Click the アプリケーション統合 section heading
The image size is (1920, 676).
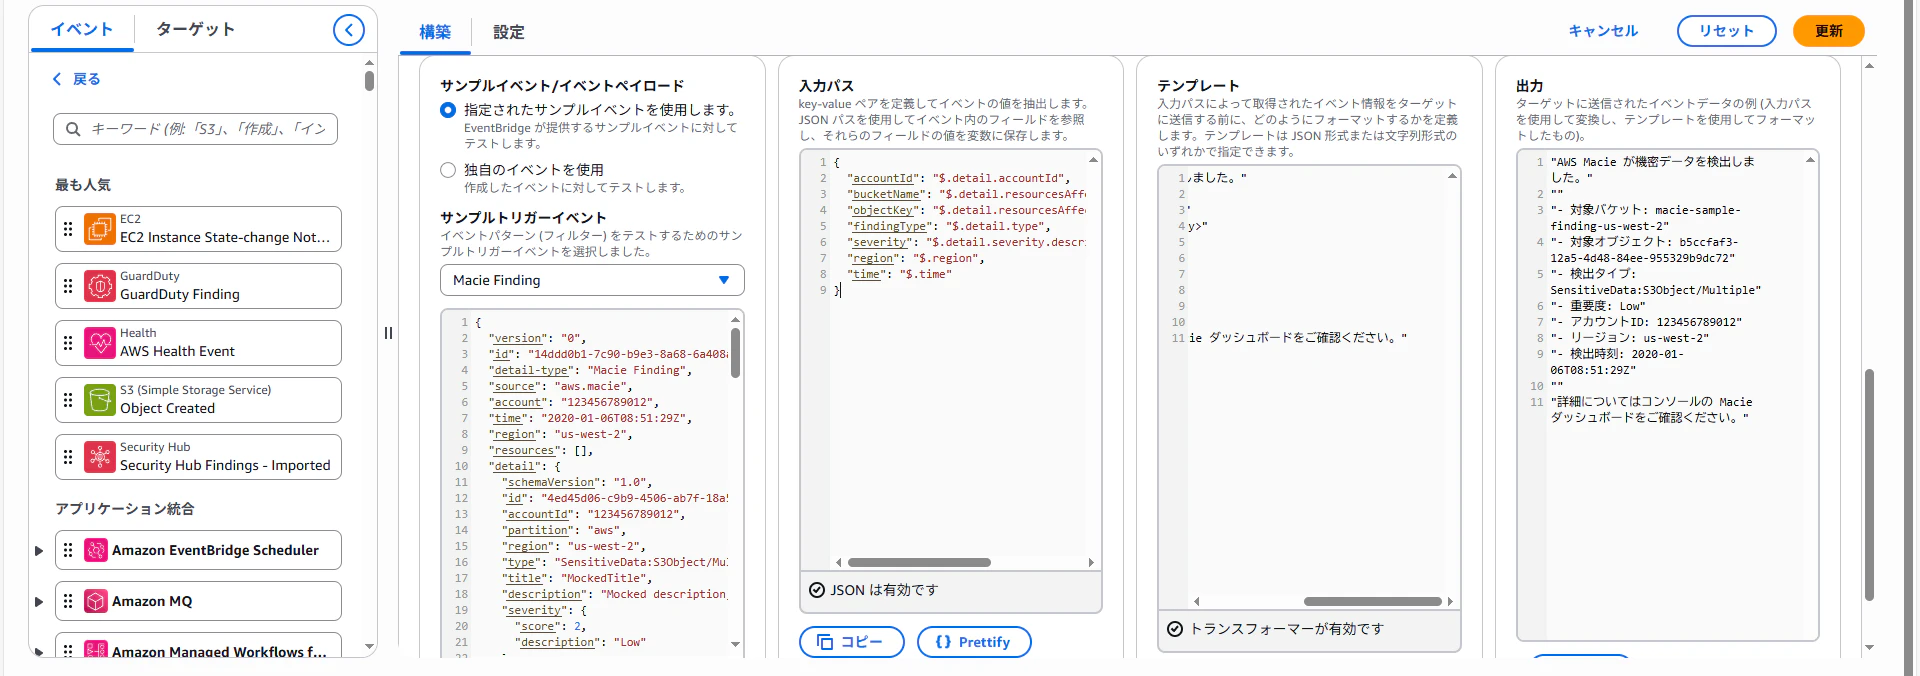[125, 509]
